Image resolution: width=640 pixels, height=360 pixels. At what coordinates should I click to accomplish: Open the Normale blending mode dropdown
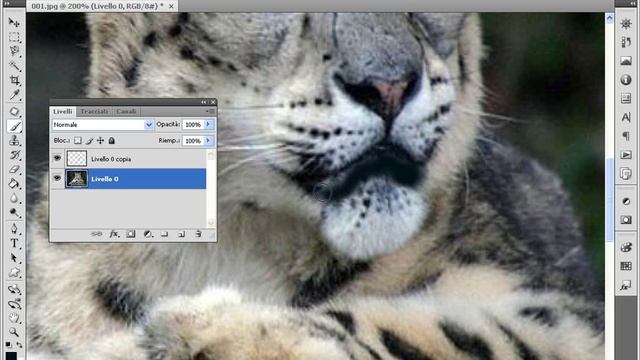click(x=103, y=124)
